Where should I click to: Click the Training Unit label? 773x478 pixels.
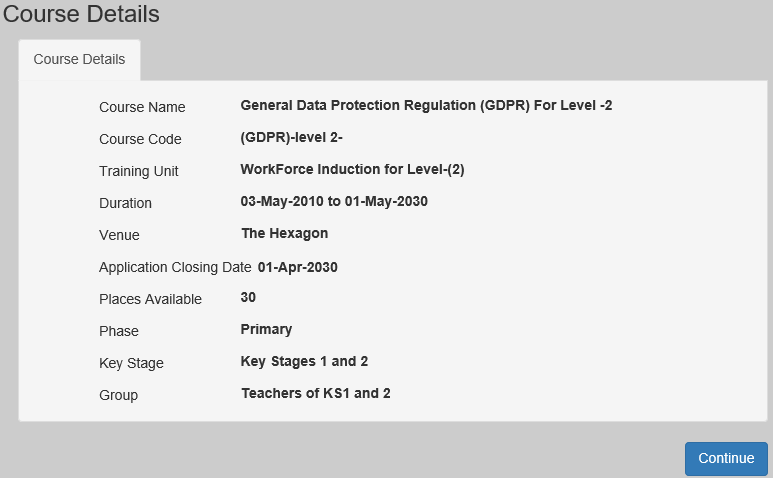coord(139,171)
